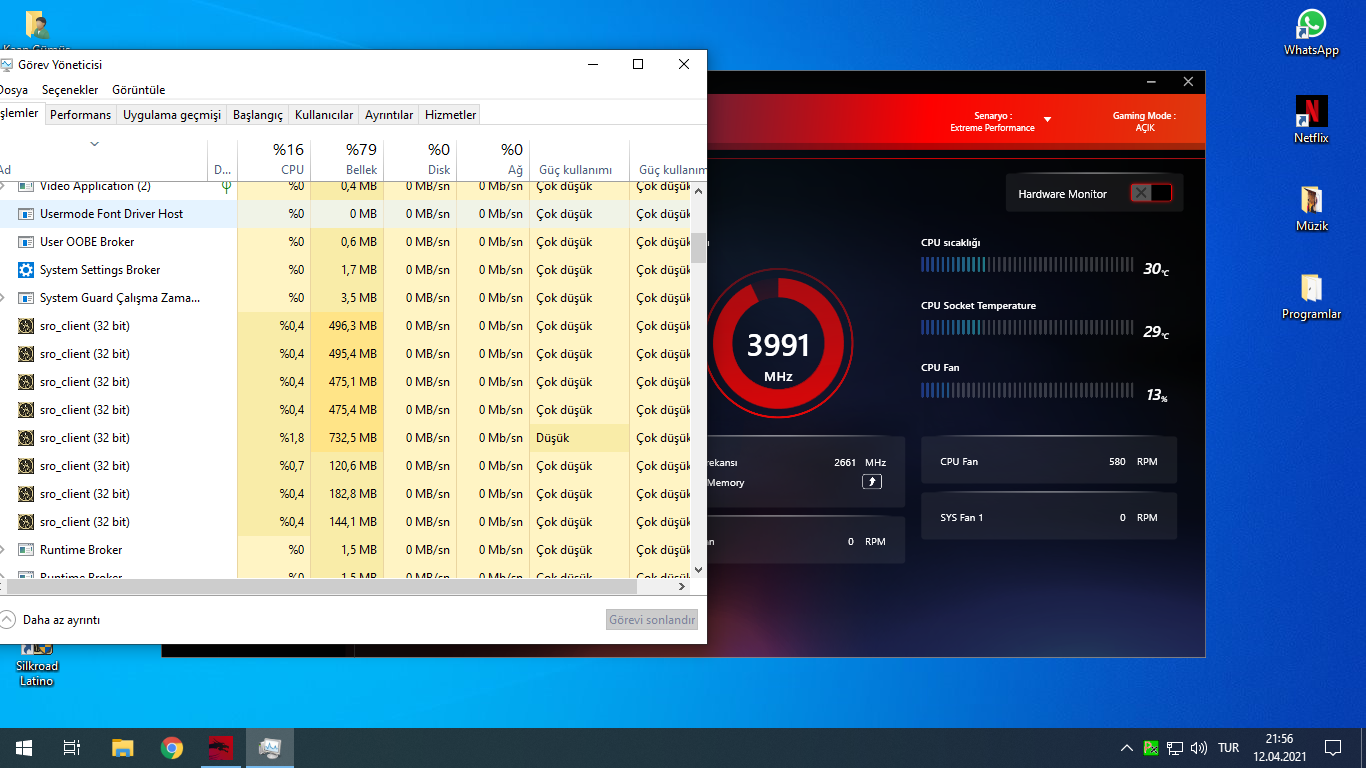Click the memory arrow icon in Dragon Center

872,482
